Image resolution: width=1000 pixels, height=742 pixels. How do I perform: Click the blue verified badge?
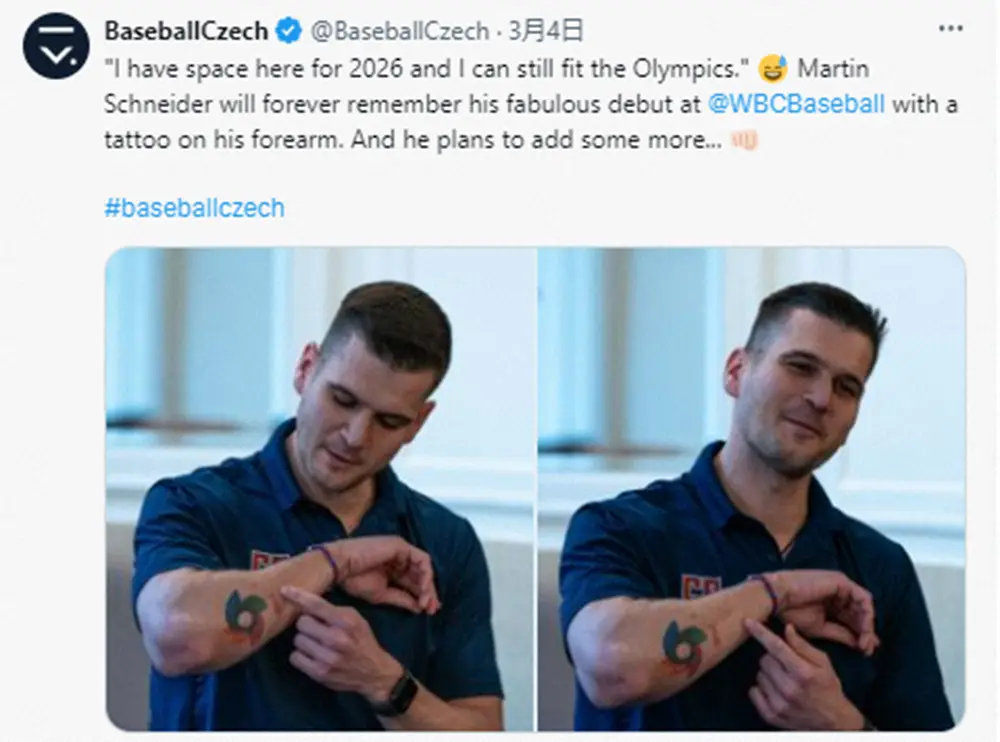[288, 31]
